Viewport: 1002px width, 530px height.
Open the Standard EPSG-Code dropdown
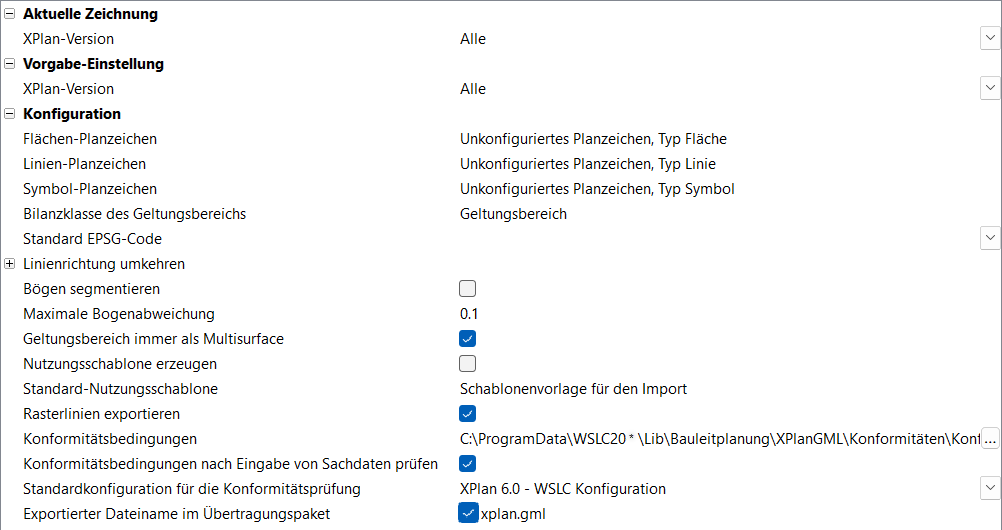pyautogui.click(x=990, y=239)
